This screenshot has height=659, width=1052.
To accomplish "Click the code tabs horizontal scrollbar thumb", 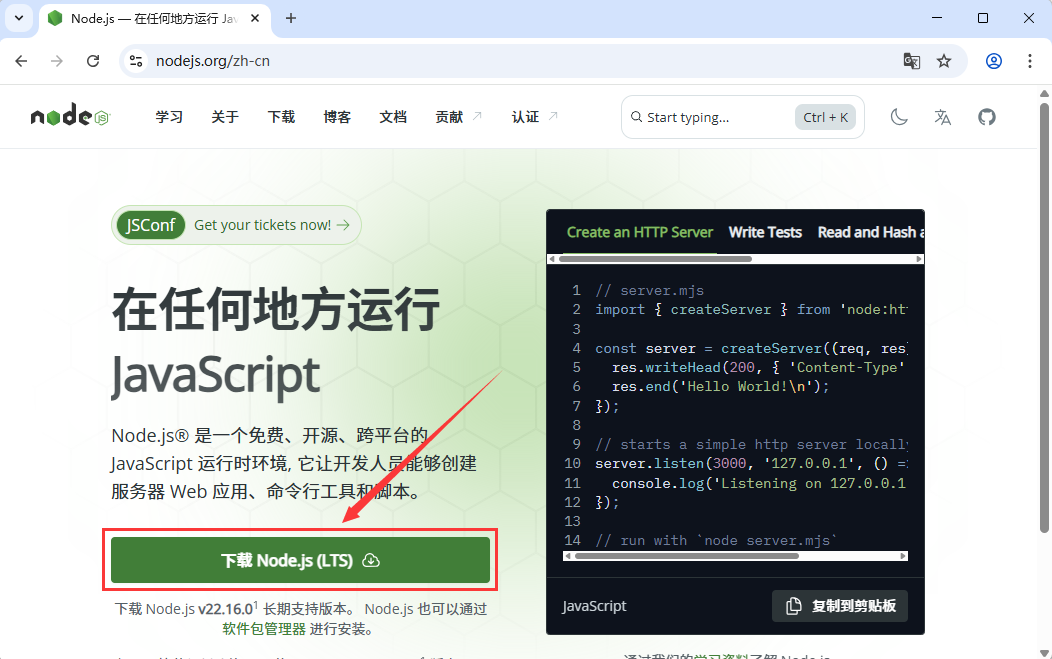I will tap(655, 259).
